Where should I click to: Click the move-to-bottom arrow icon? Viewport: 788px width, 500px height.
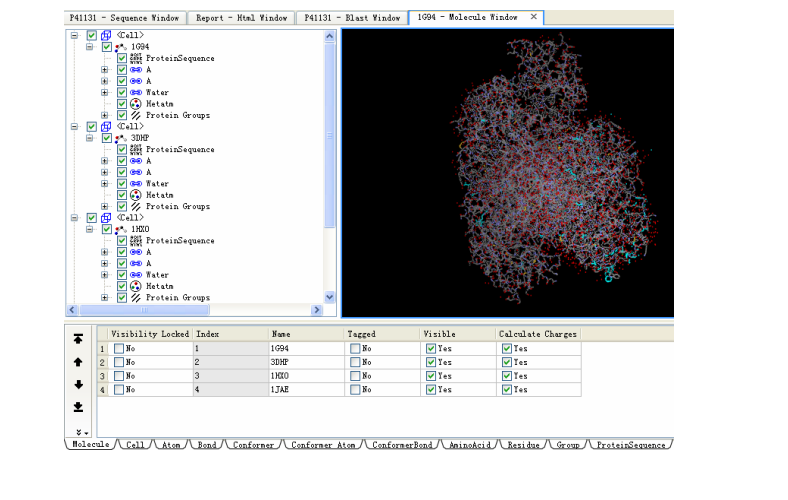click(x=78, y=407)
